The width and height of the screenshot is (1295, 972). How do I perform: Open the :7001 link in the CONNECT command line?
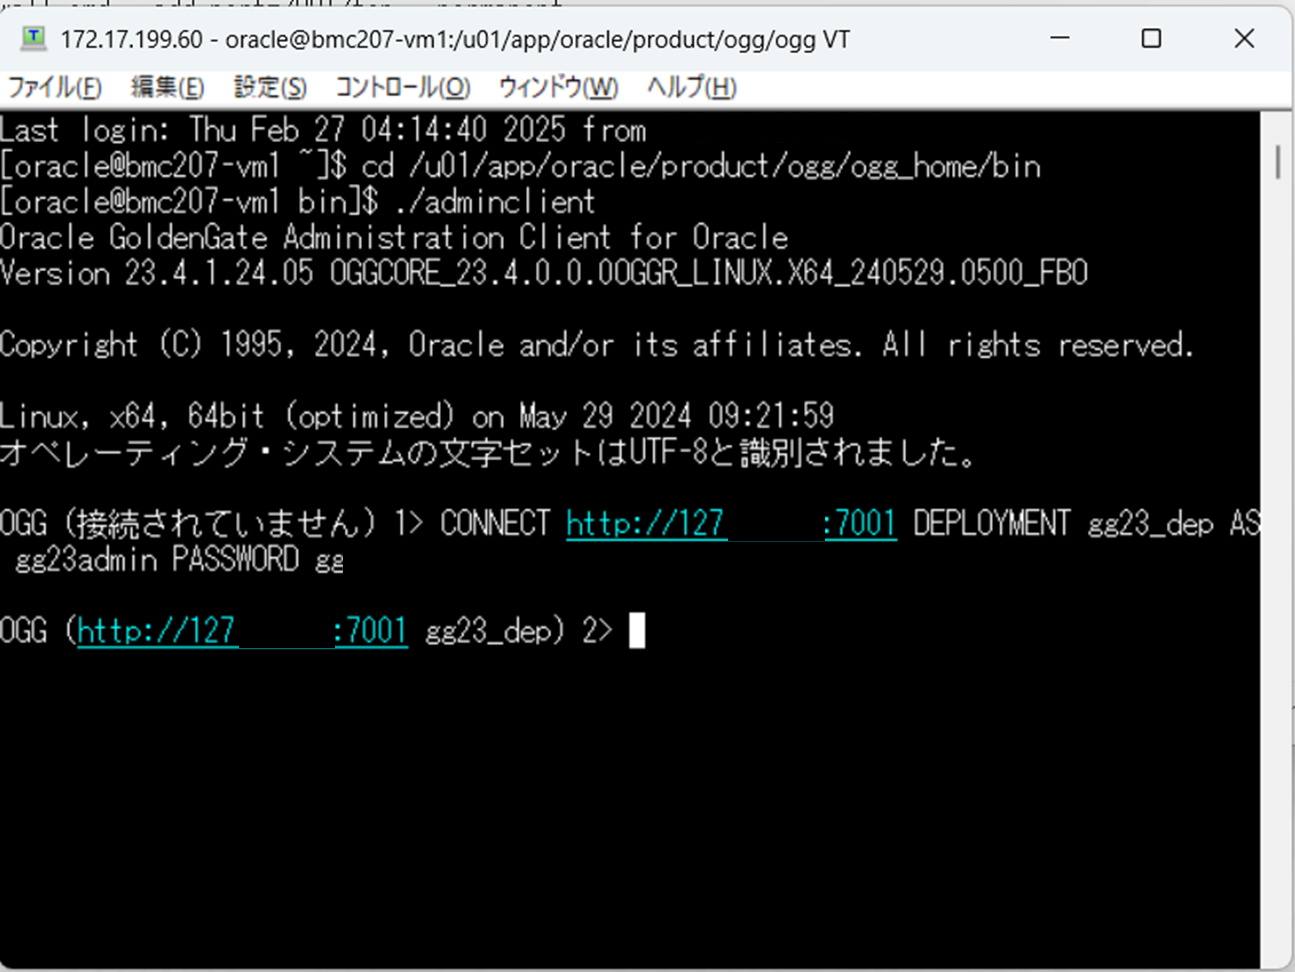point(859,523)
